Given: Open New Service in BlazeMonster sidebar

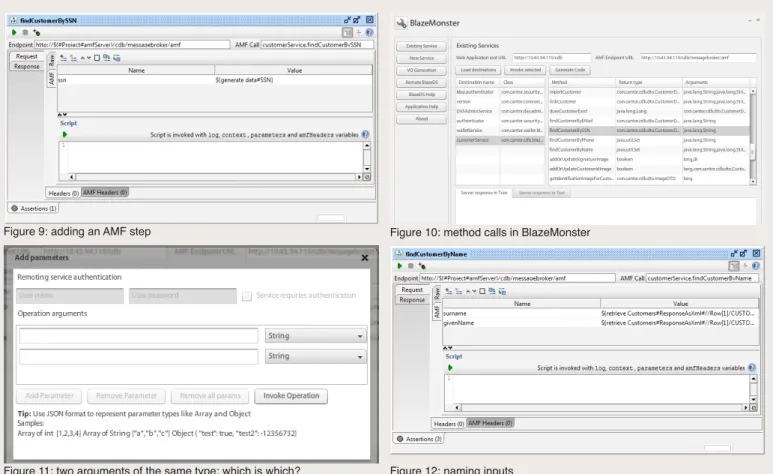Looking at the screenshot, I should click(422, 58).
